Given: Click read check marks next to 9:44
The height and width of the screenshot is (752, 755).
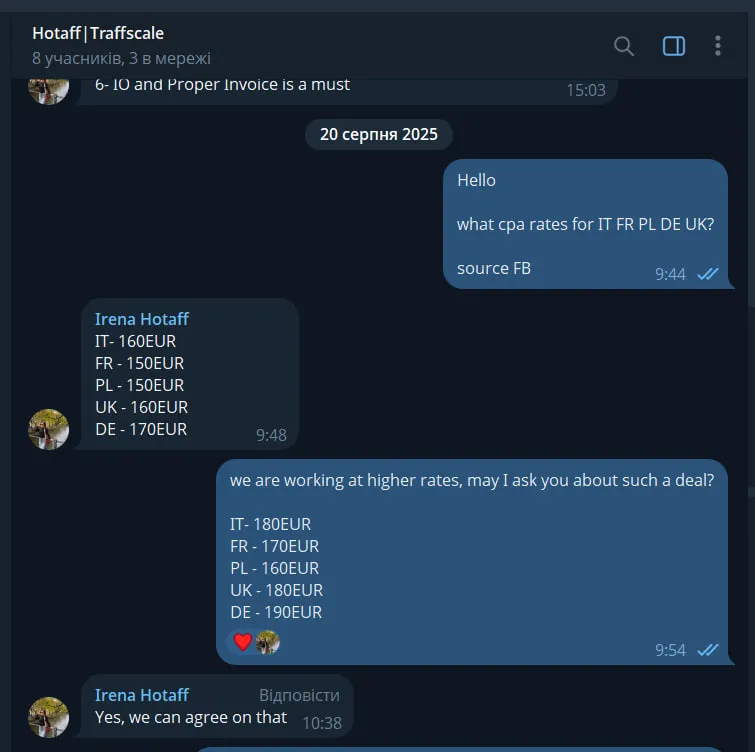Looking at the screenshot, I should (x=708, y=274).
